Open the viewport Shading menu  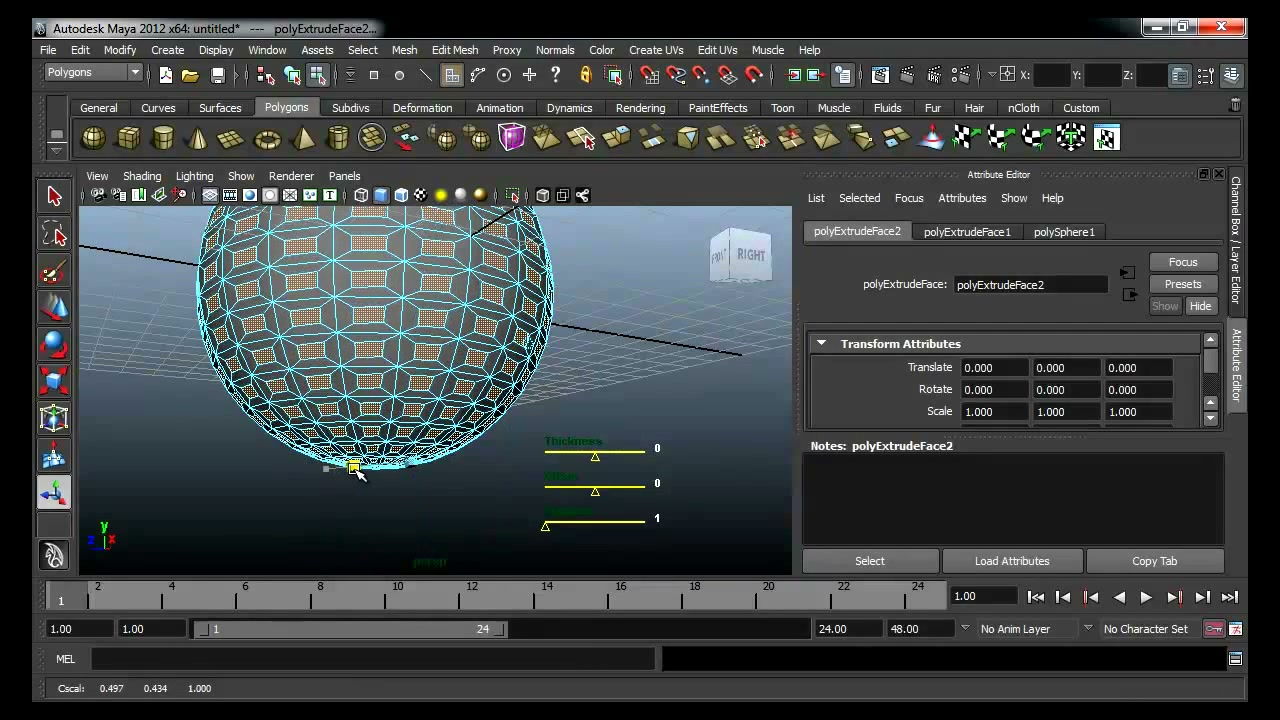pyautogui.click(x=142, y=176)
